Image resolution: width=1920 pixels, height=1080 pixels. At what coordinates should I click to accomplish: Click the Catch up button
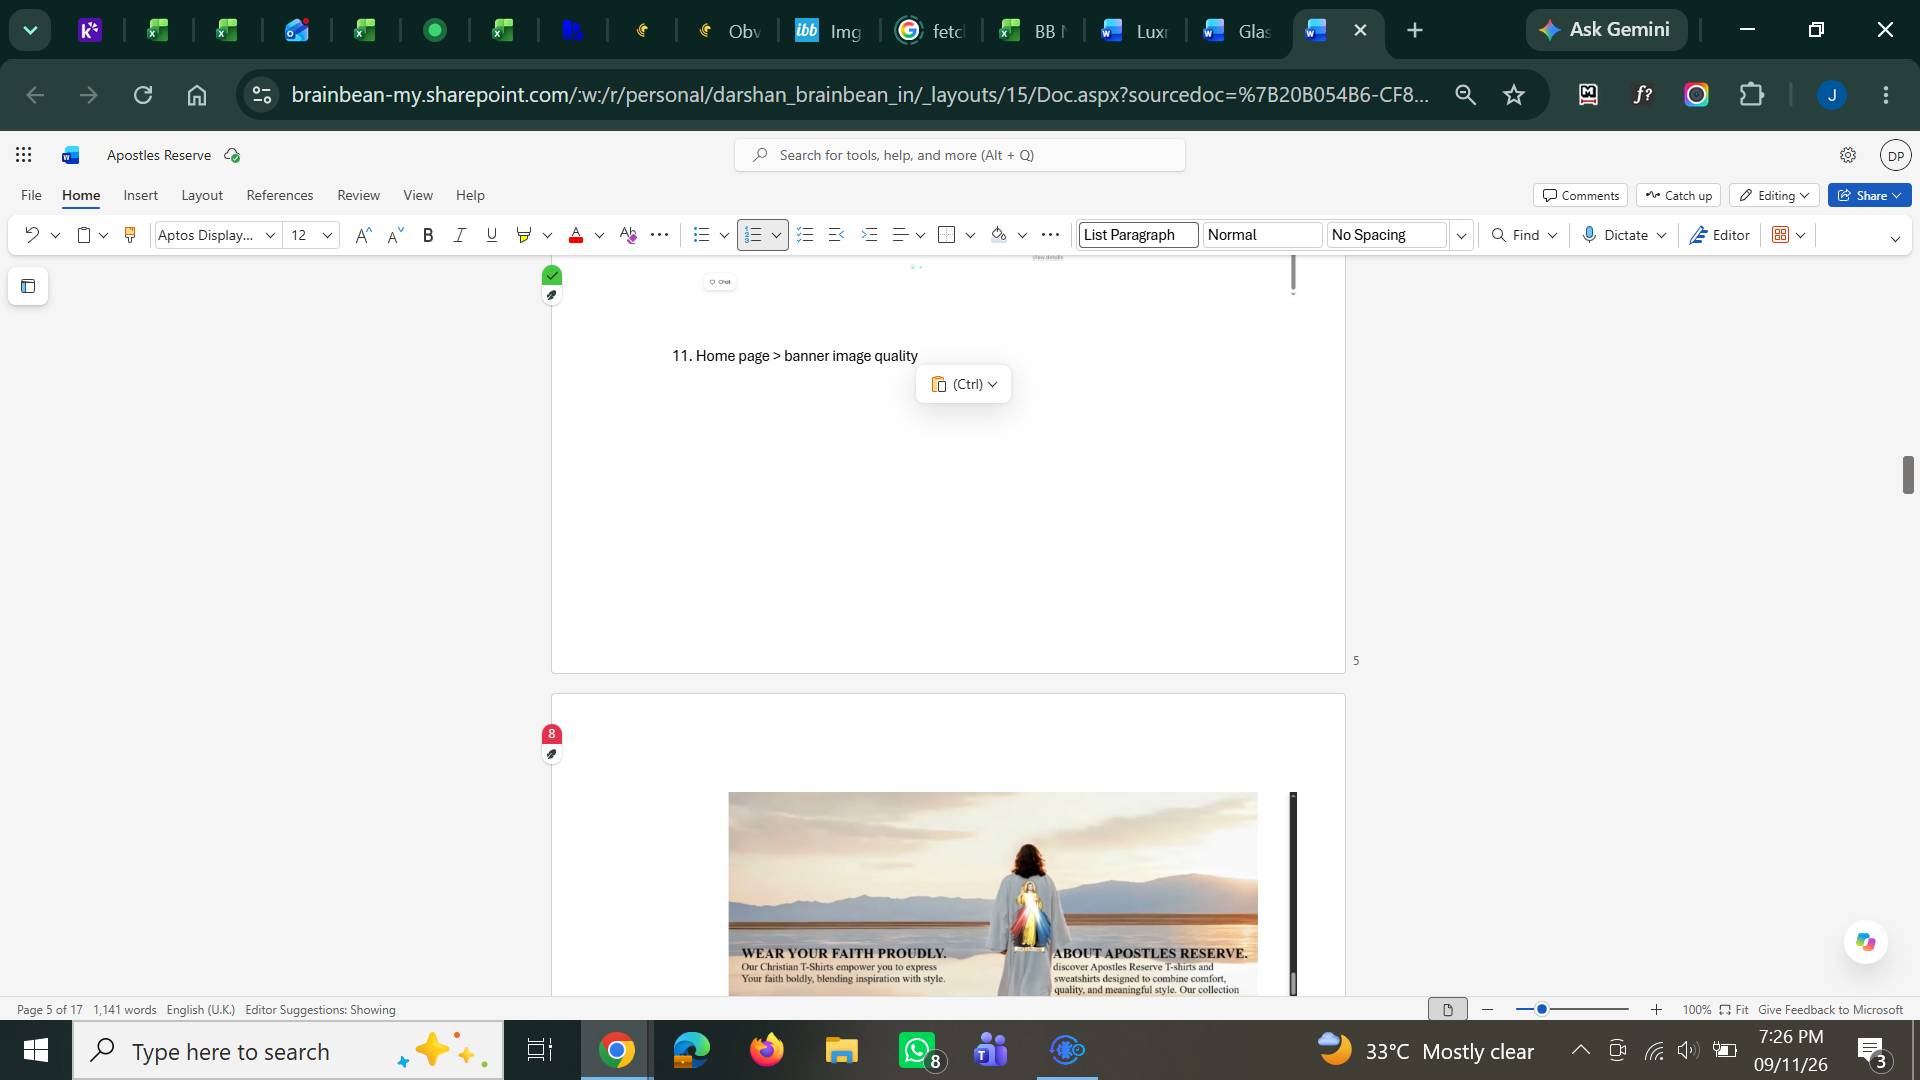pyautogui.click(x=1678, y=195)
